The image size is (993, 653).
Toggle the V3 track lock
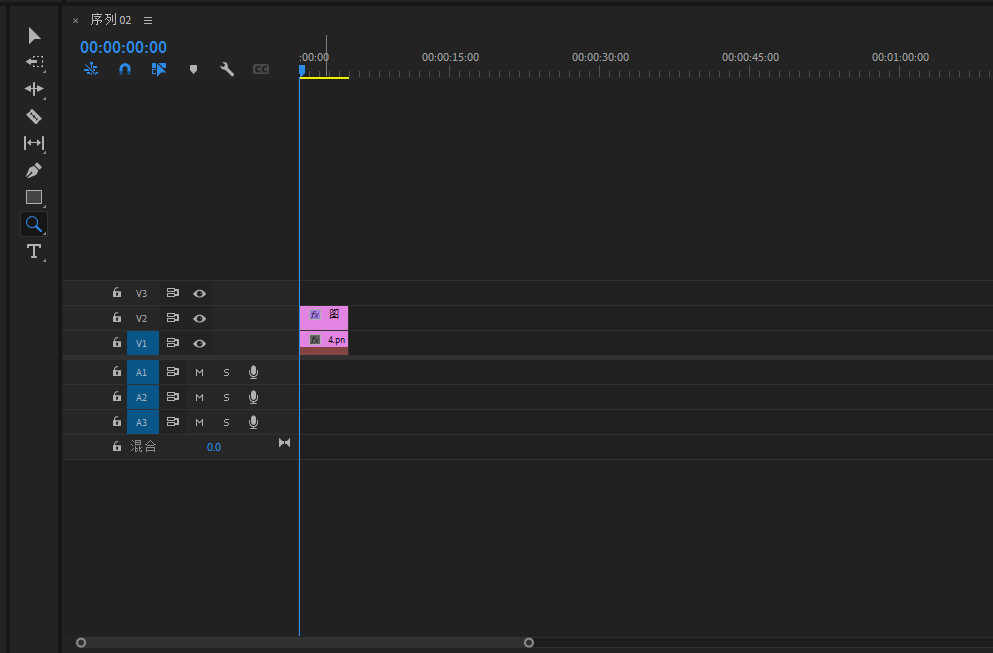116,293
